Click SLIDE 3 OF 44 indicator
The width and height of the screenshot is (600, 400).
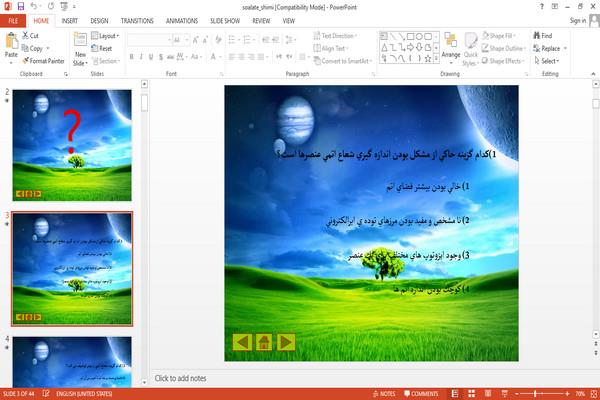(x=18, y=394)
